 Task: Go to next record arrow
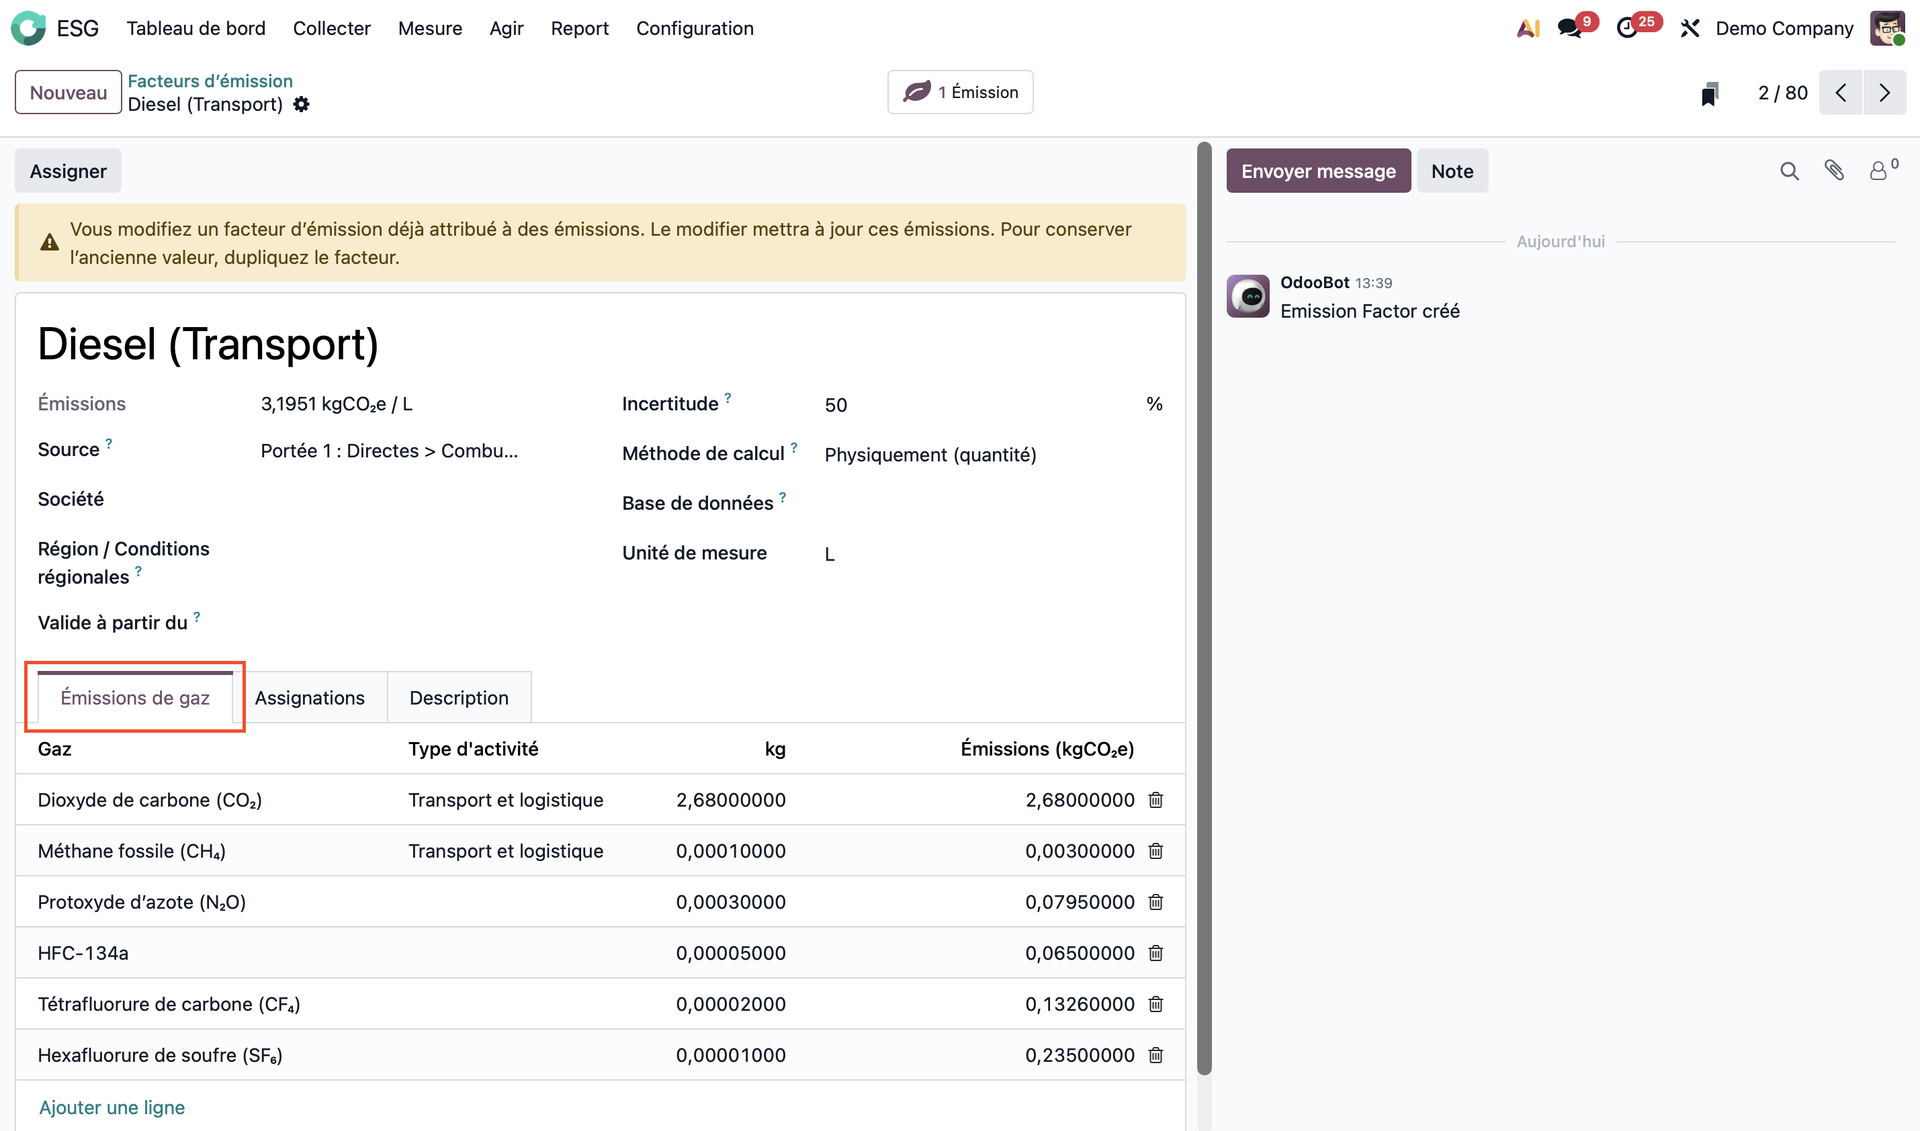tap(1884, 93)
